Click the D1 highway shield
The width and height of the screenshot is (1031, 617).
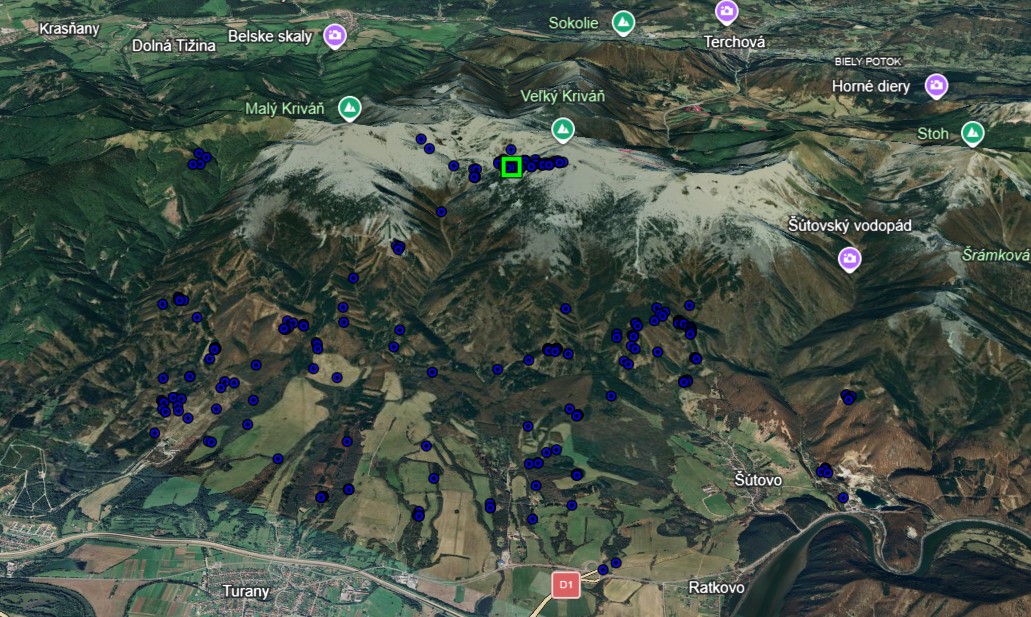click(565, 584)
